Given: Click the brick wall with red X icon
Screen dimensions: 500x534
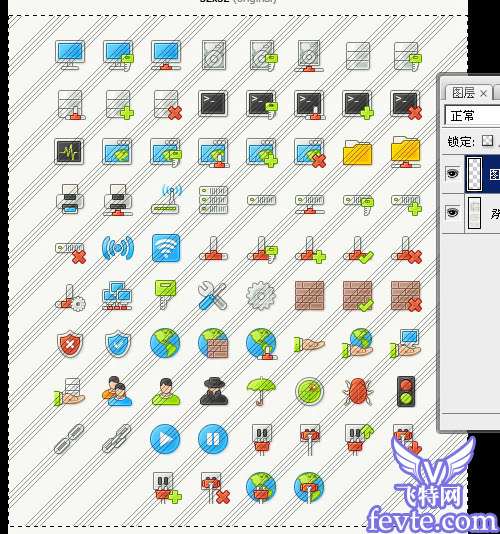Looking at the screenshot, I should [x=406, y=296].
